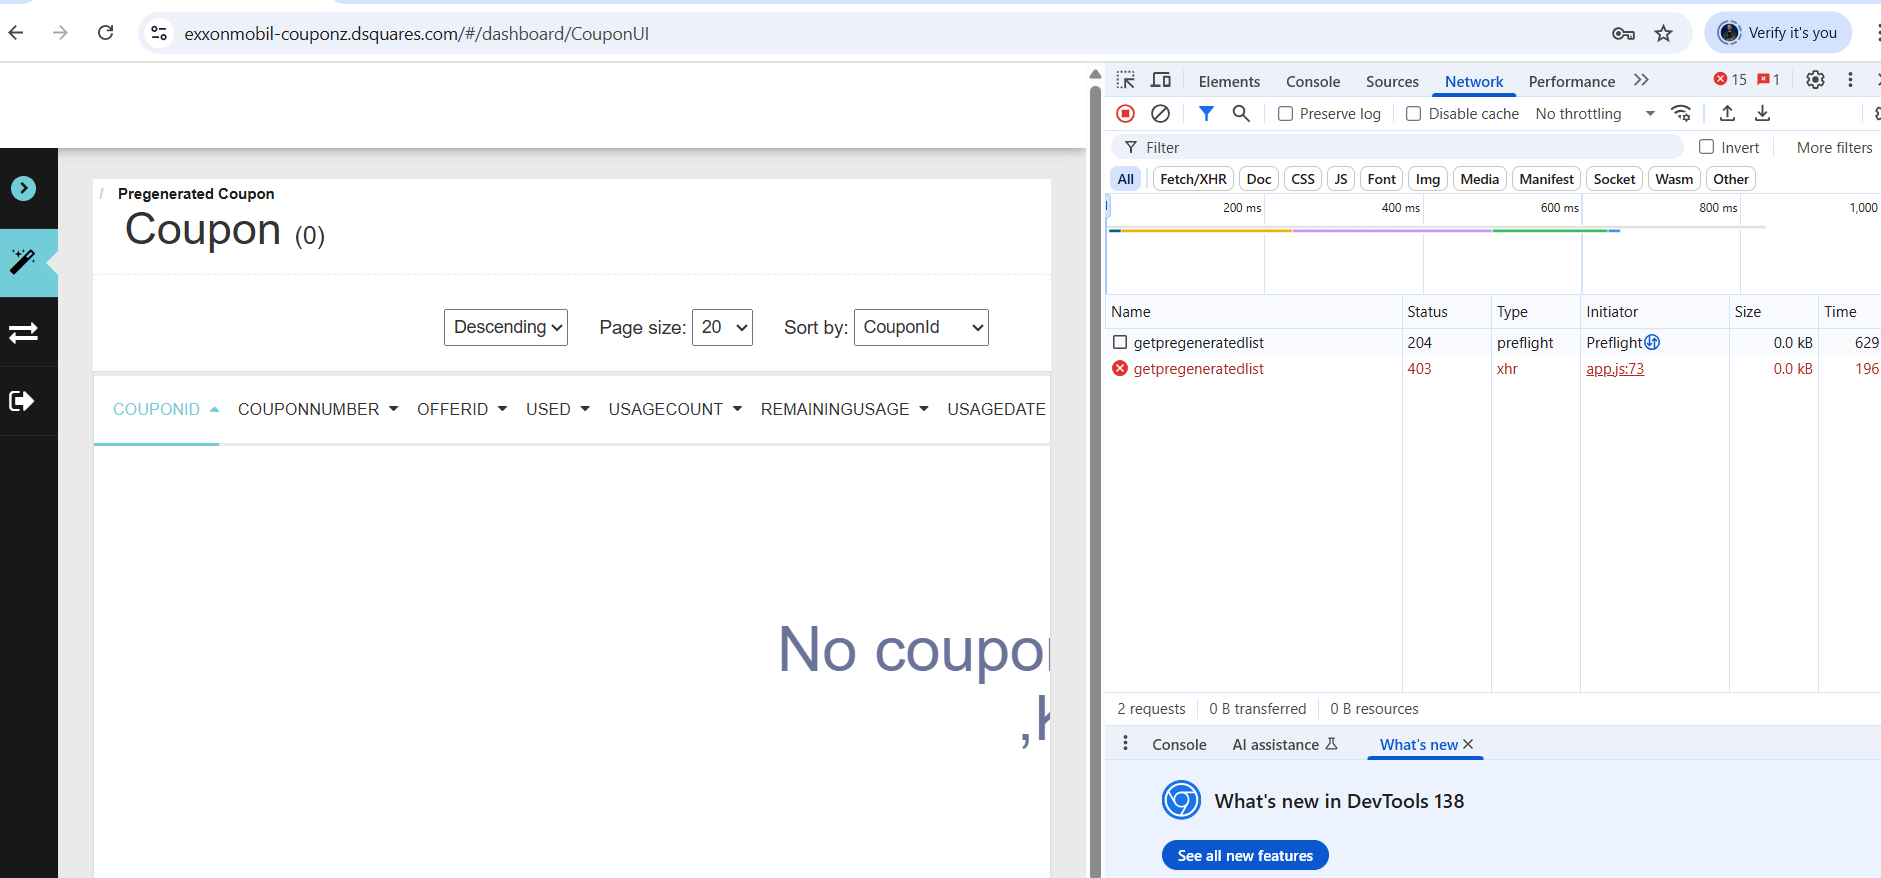Image resolution: width=1881 pixels, height=878 pixels.
Task: Click the transfer arrows sidebar icon
Action: 23,332
